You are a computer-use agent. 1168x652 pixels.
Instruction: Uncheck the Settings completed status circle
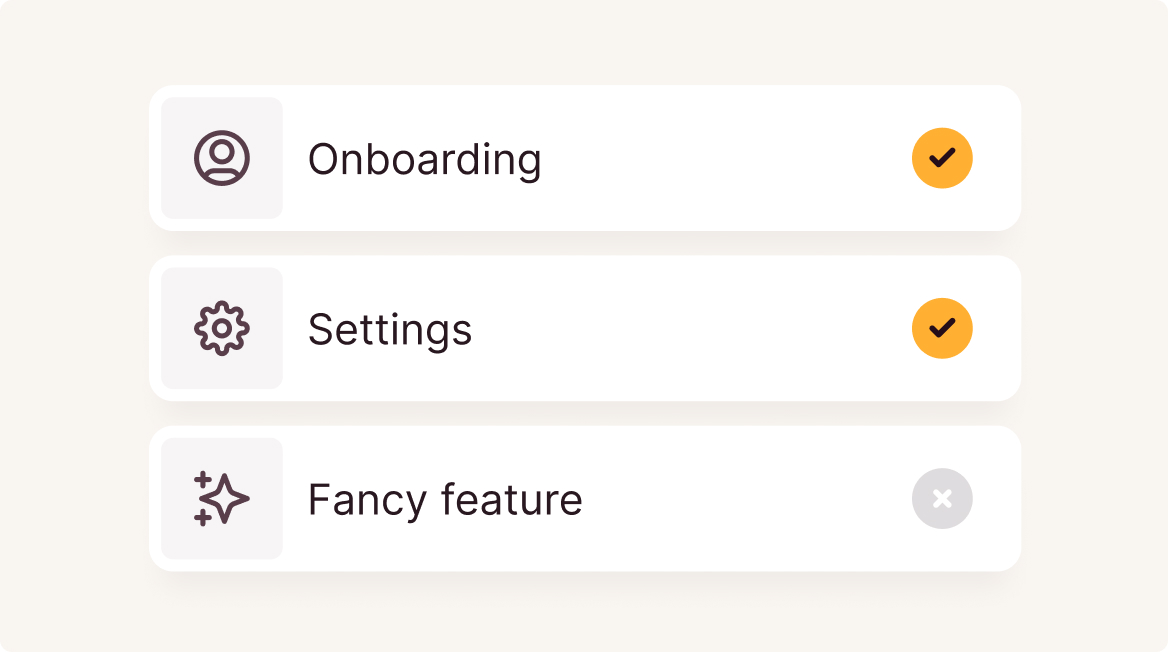pyautogui.click(x=942, y=328)
